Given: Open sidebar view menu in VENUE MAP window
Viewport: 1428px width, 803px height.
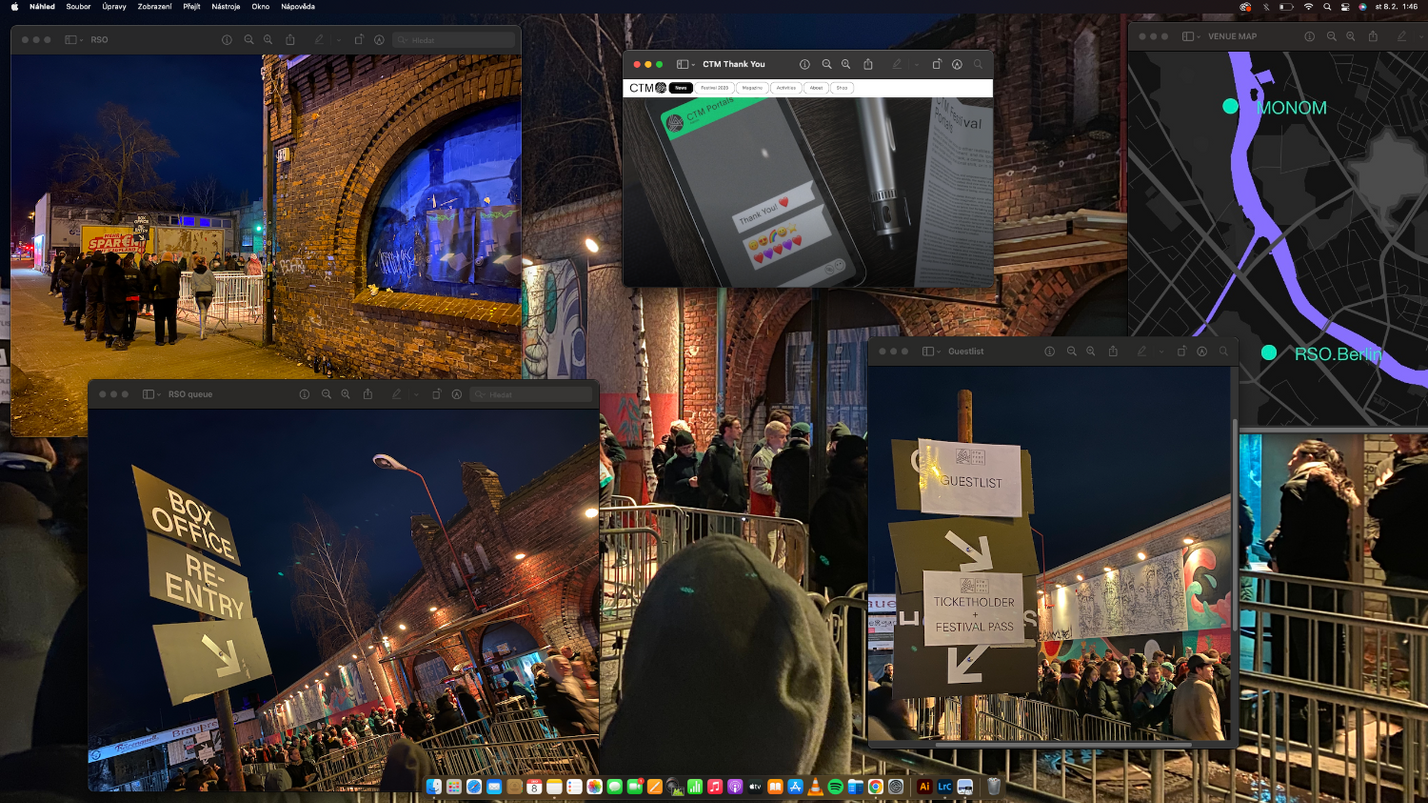Looking at the screenshot, I should pos(1190,36).
